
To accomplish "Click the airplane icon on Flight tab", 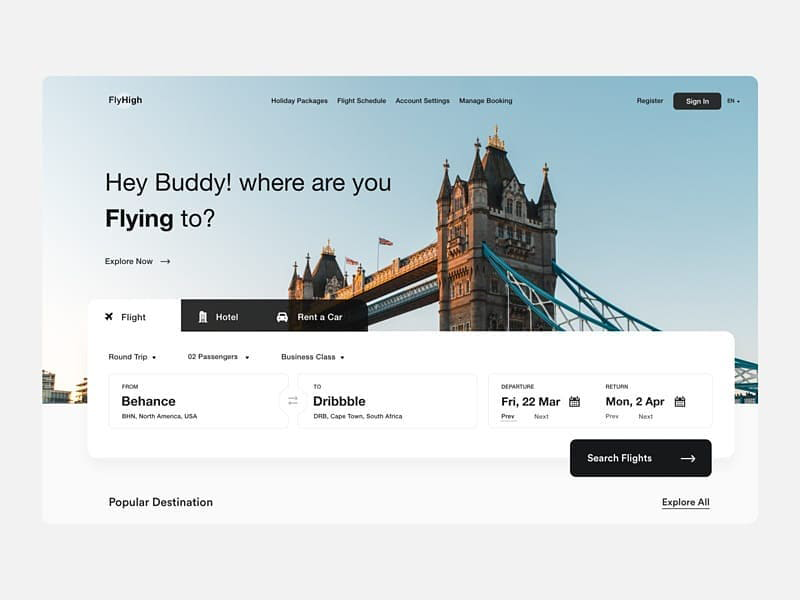I will click(x=109, y=317).
